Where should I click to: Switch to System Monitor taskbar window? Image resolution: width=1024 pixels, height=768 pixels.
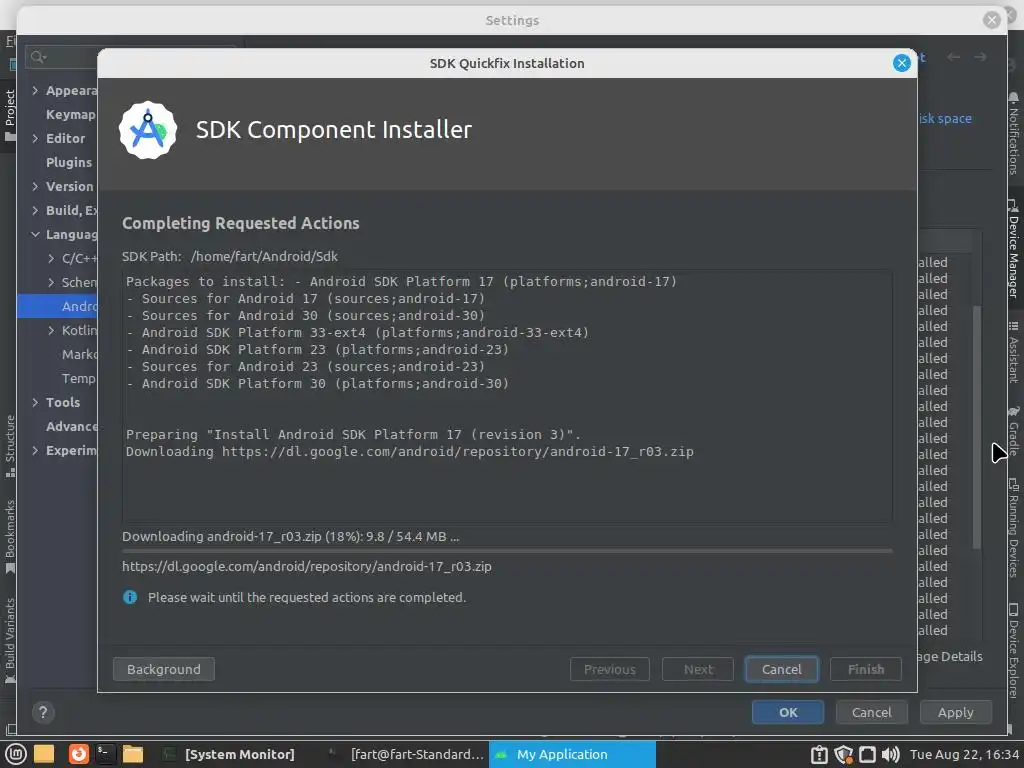click(229, 754)
